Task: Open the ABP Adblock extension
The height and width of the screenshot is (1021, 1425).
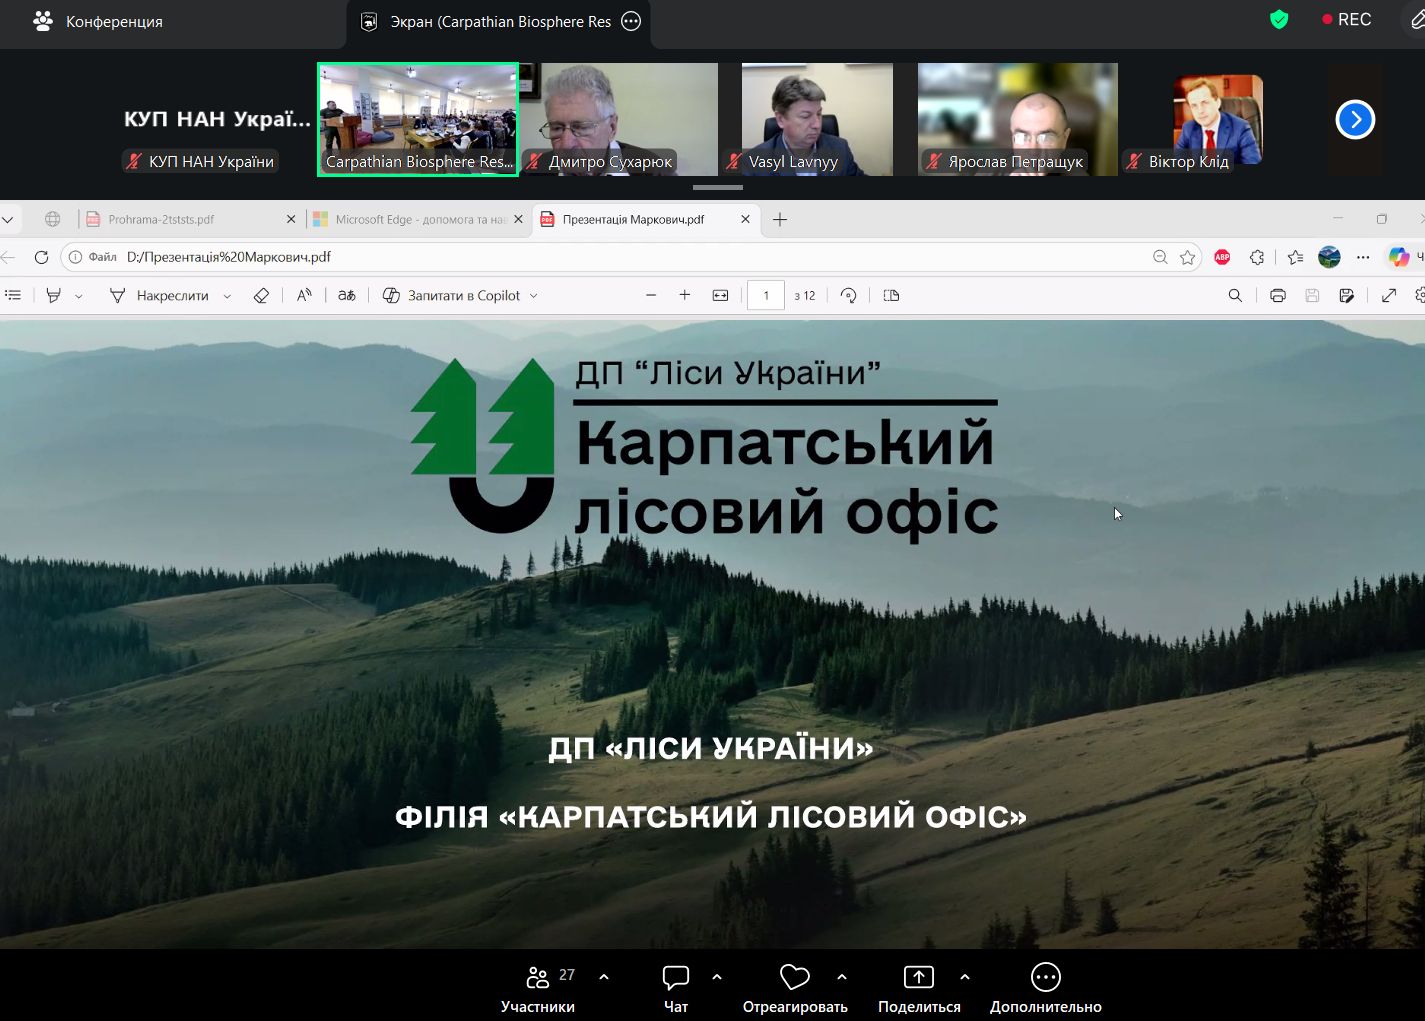Action: (x=1222, y=257)
